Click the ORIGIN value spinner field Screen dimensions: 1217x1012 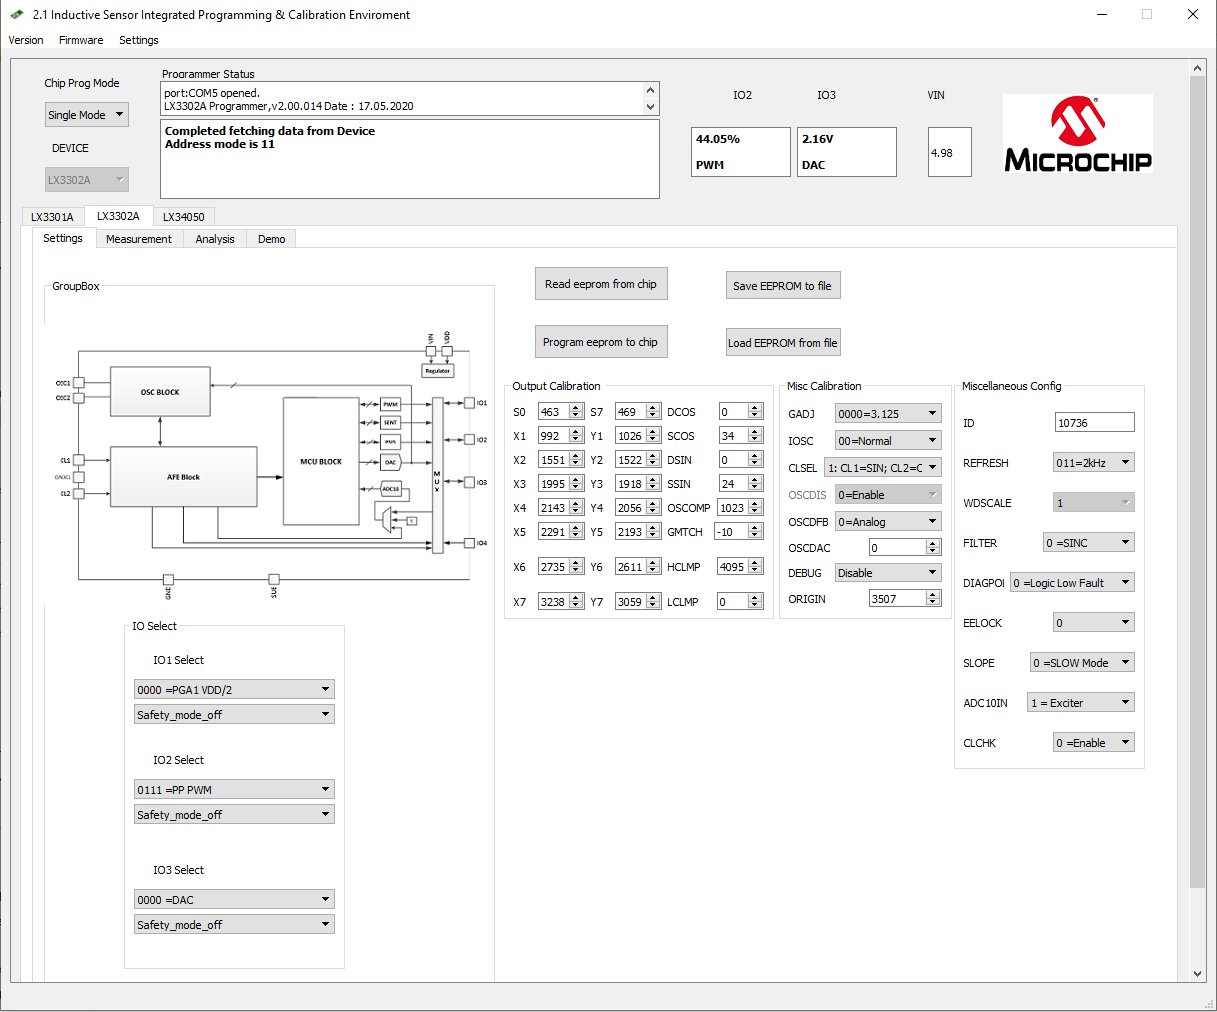[x=897, y=599]
